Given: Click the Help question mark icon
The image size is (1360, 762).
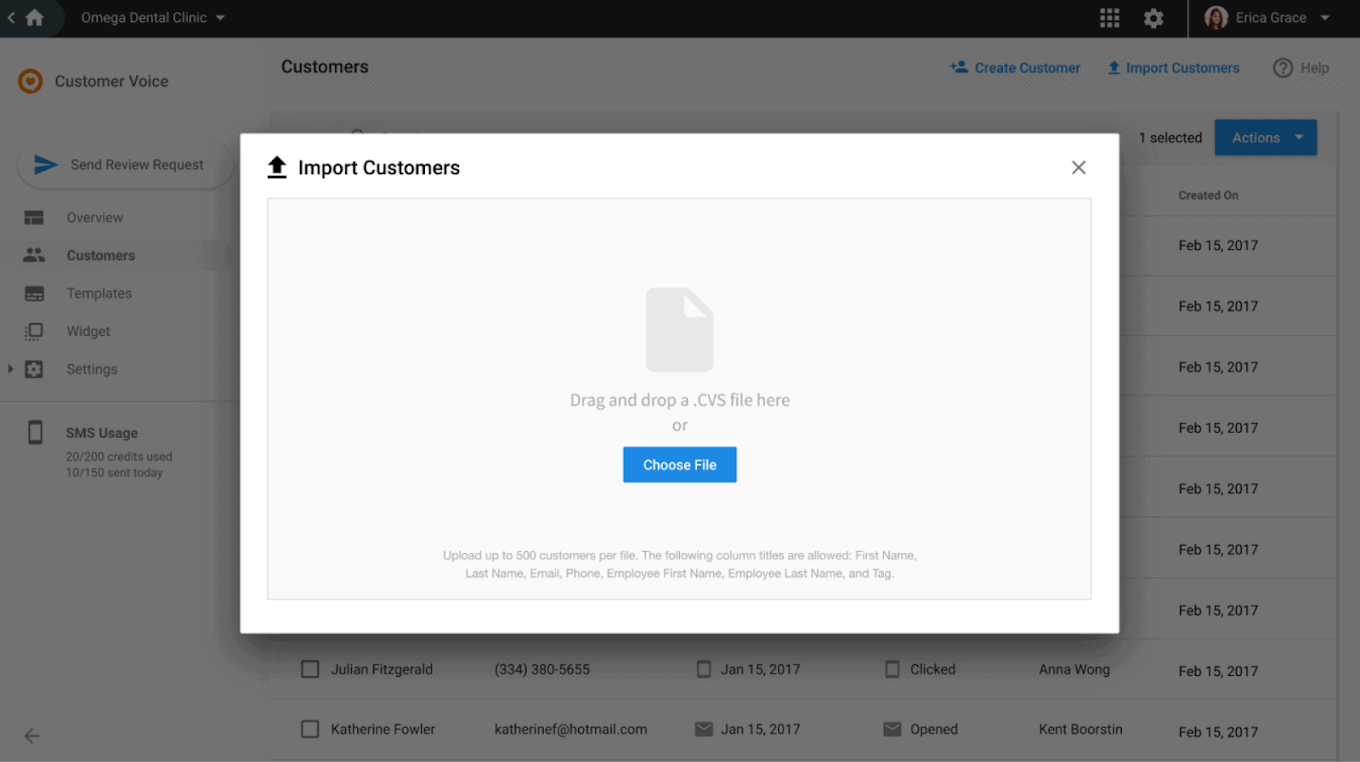Looking at the screenshot, I should point(1283,68).
